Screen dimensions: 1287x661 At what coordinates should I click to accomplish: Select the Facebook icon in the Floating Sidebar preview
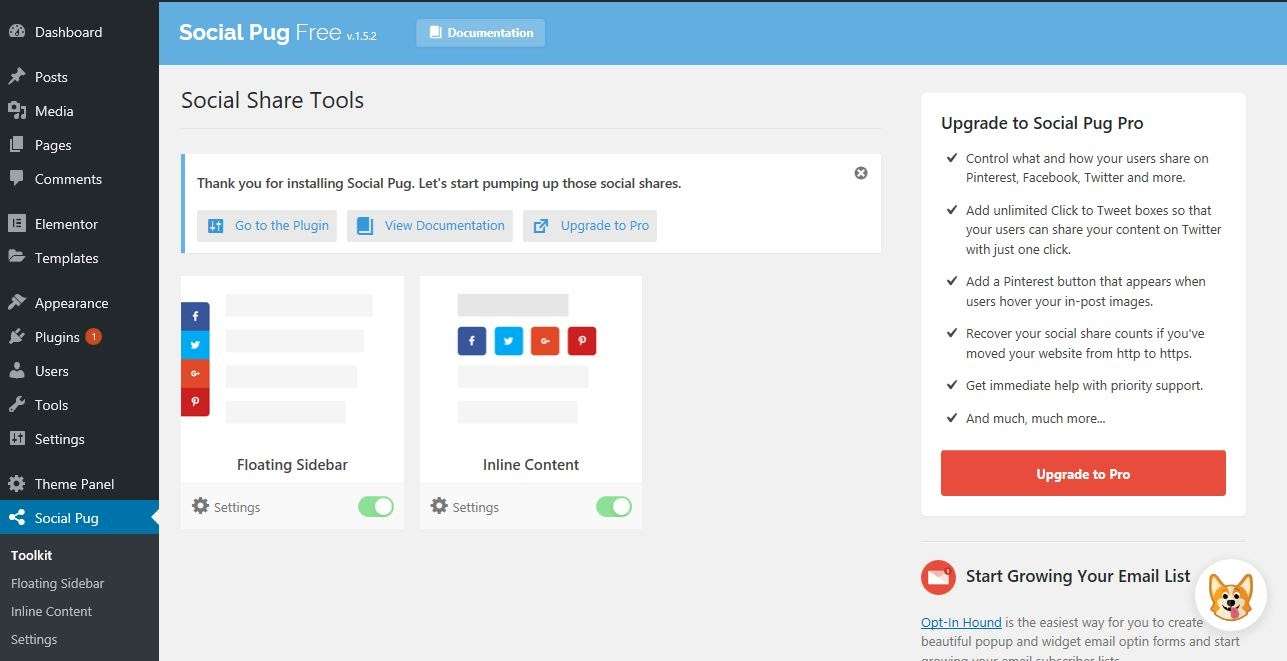pos(195,315)
